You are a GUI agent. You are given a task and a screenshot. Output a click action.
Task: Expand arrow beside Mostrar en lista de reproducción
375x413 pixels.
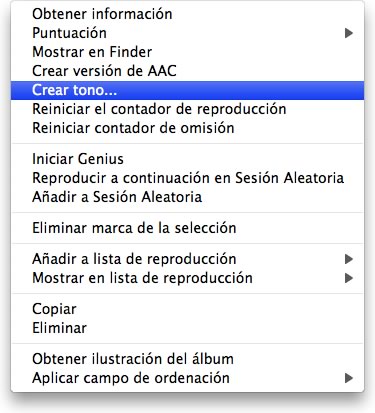pyautogui.click(x=349, y=278)
